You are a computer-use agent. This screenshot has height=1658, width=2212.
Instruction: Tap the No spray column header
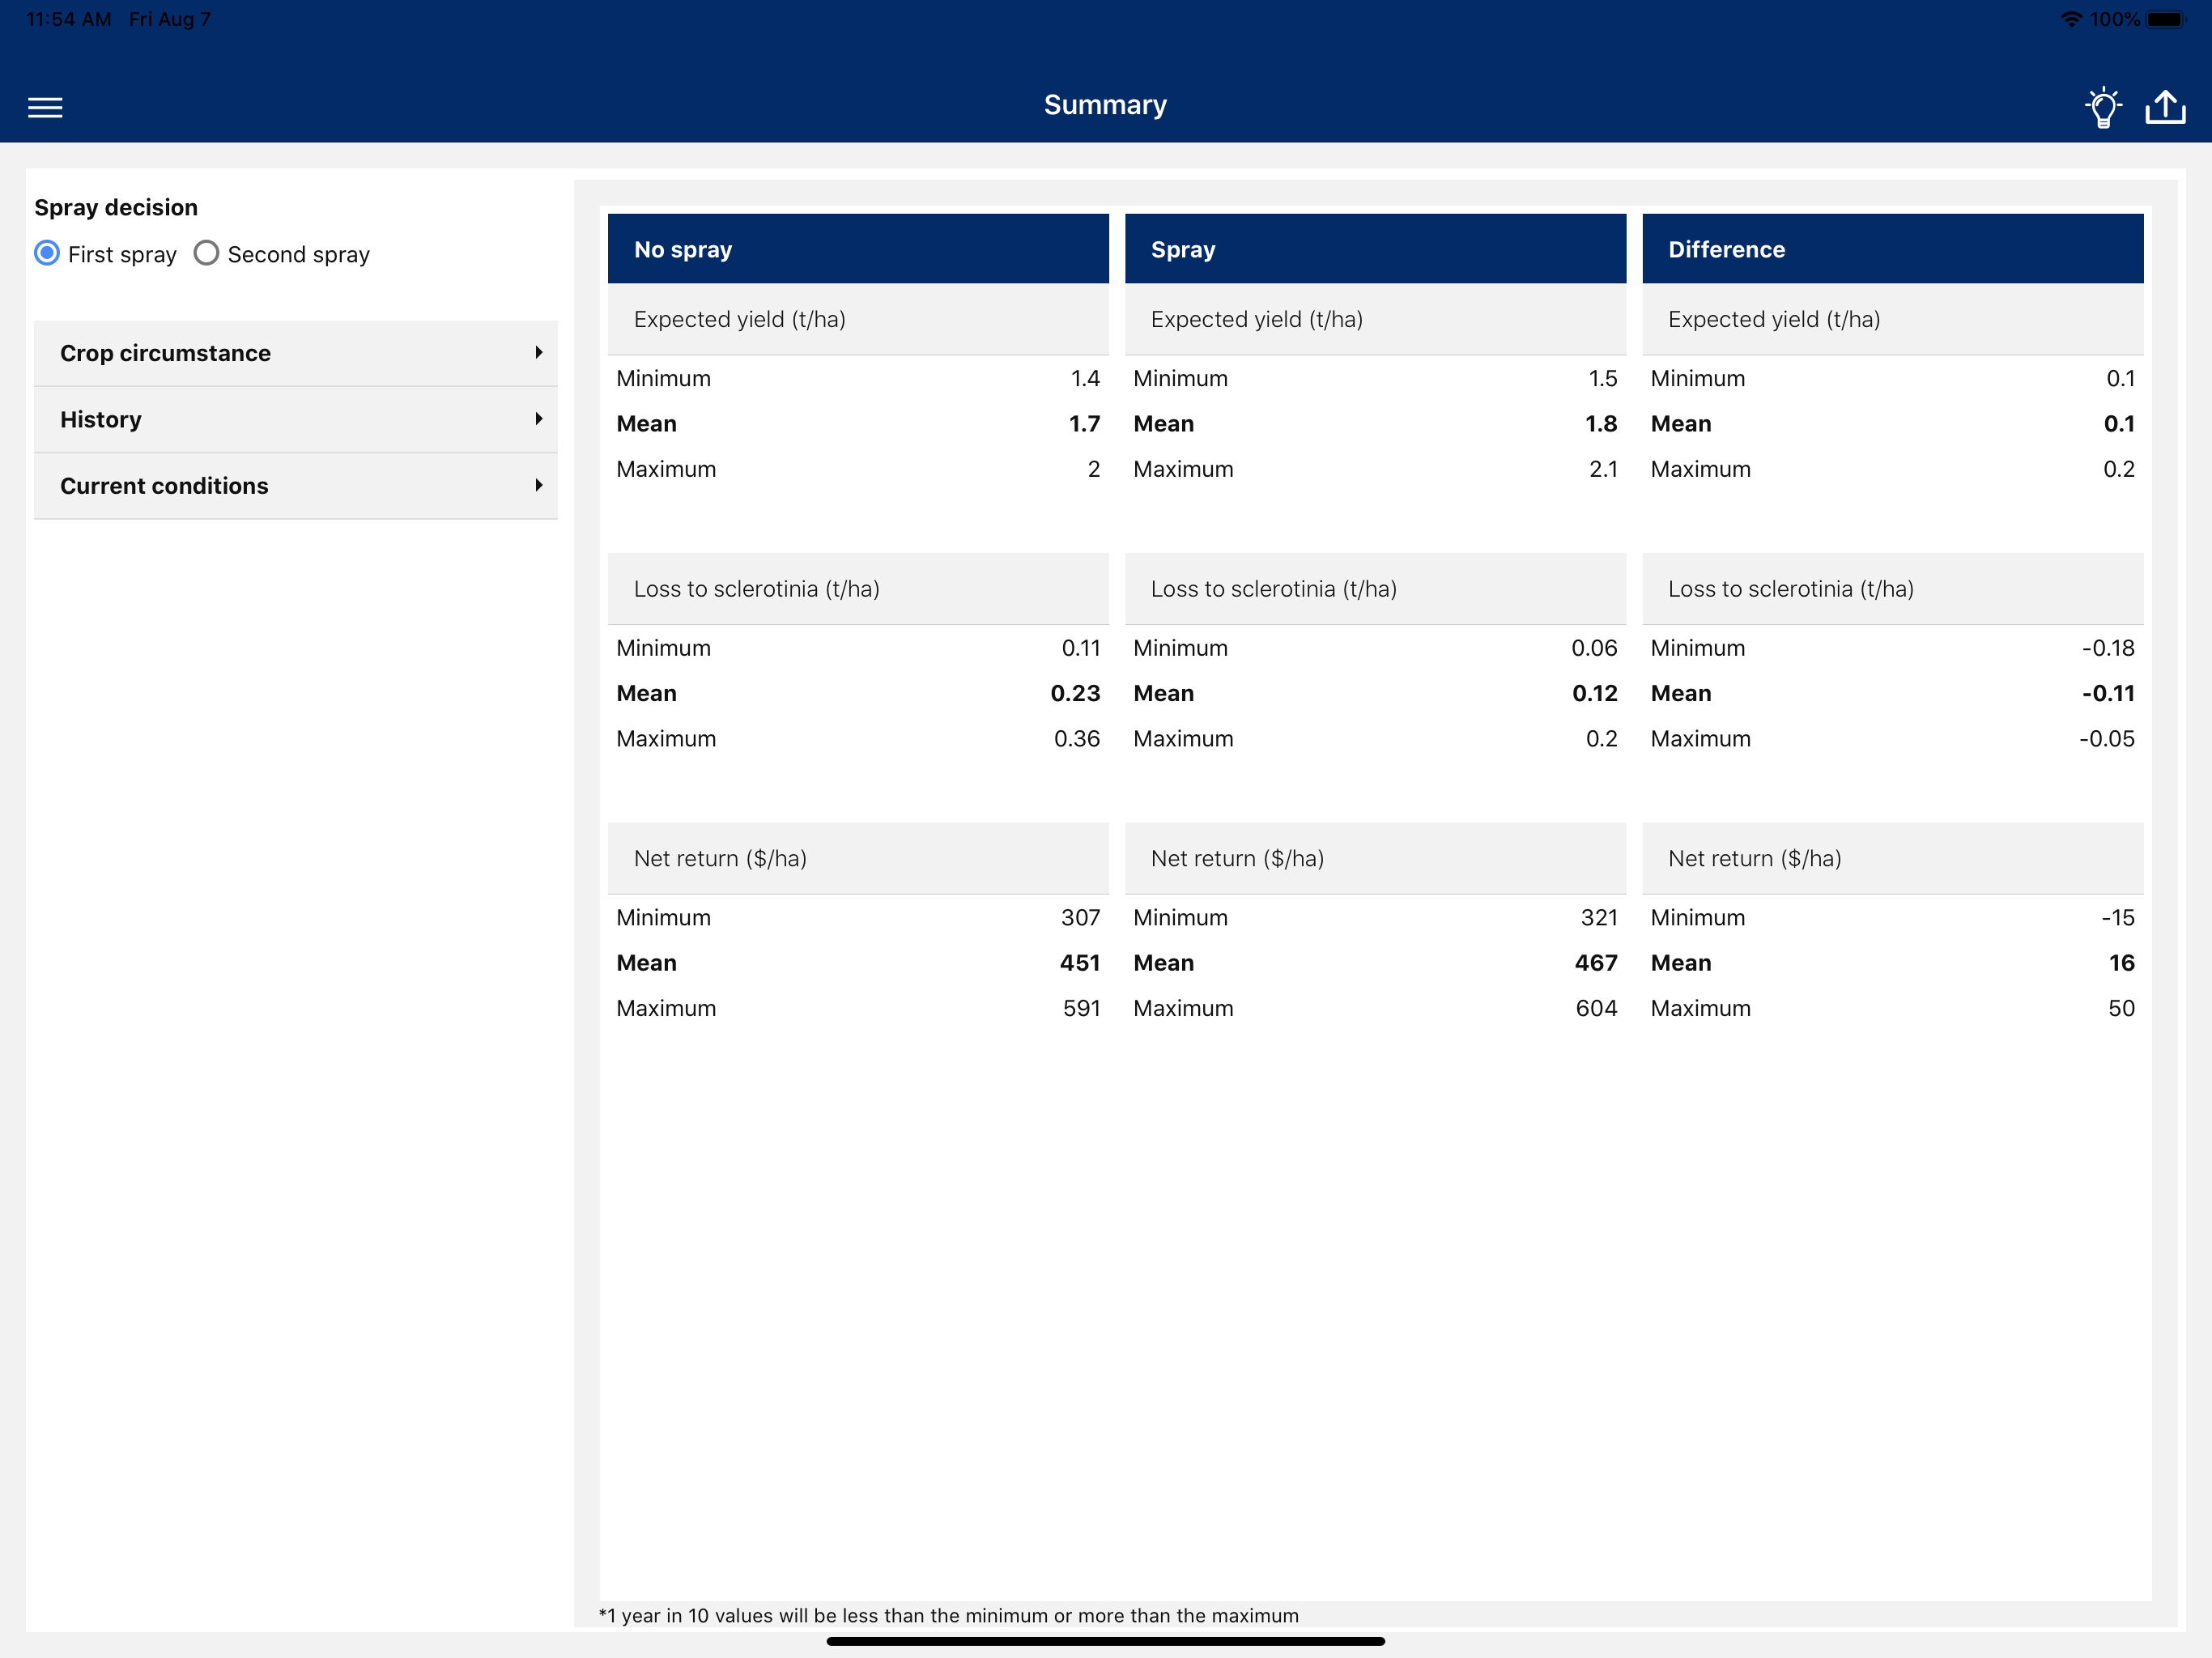point(858,249)
